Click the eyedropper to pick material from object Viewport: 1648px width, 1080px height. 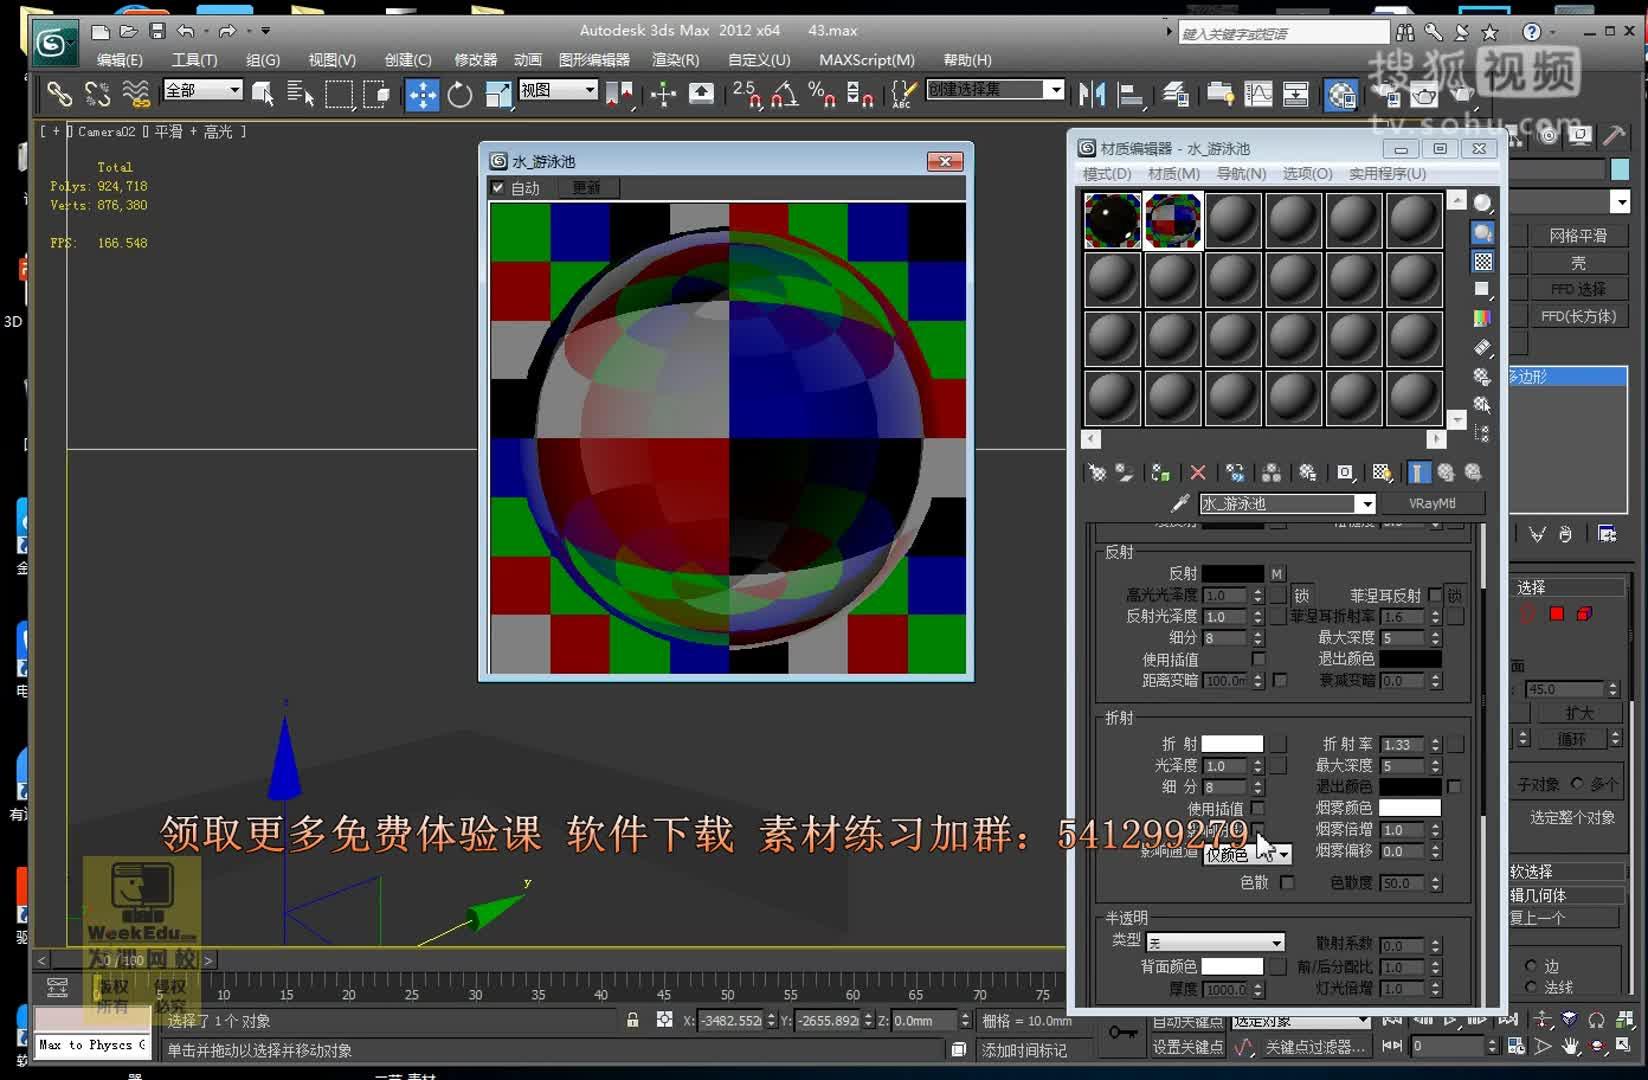1182,503
